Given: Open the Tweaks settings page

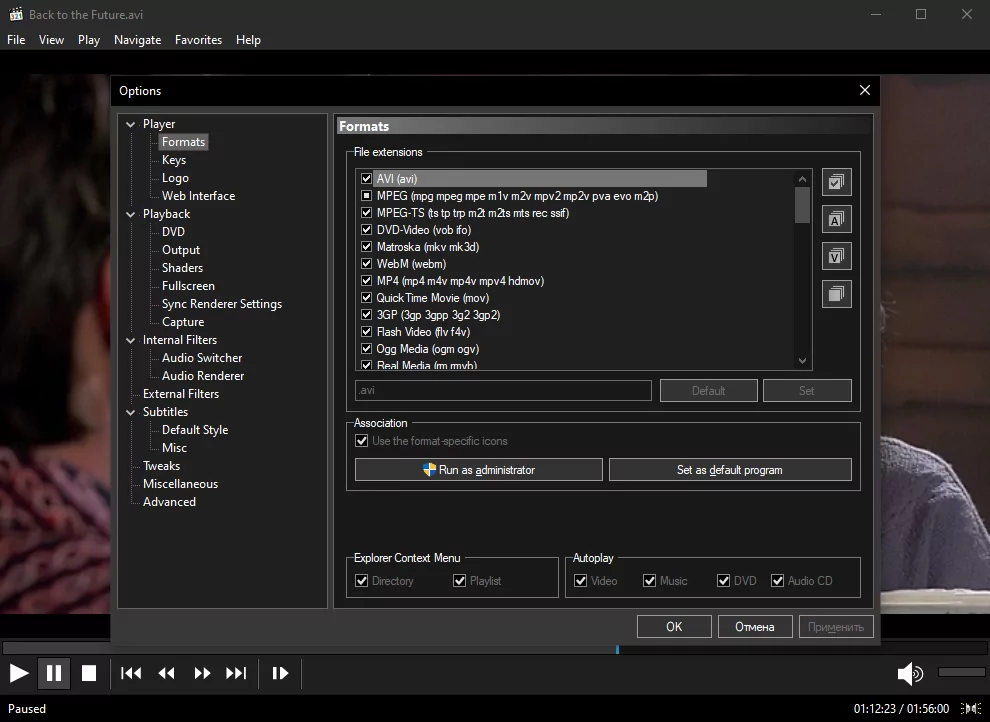Looking at the screenshot, I should (161, 466).
